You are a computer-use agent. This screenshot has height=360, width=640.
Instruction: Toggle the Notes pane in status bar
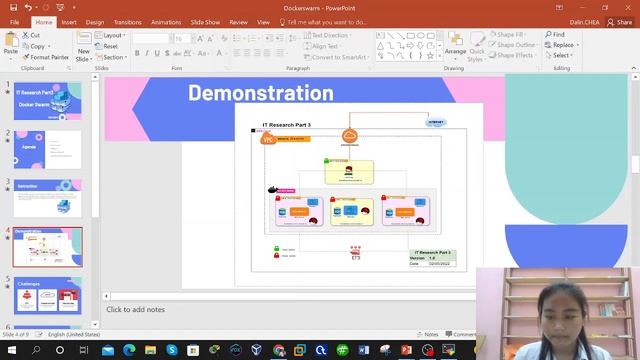tap(427, 334)
